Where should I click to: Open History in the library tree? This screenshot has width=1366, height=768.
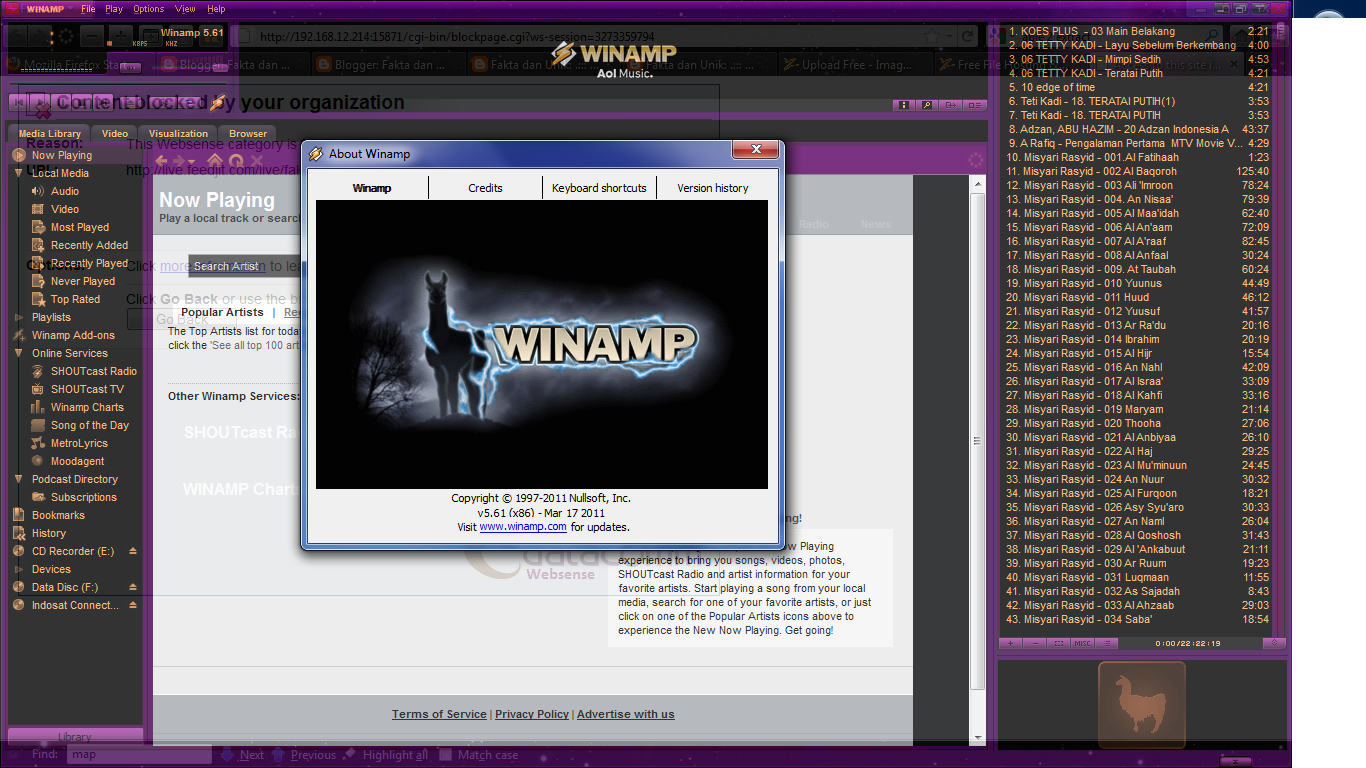tap(48, 533)
